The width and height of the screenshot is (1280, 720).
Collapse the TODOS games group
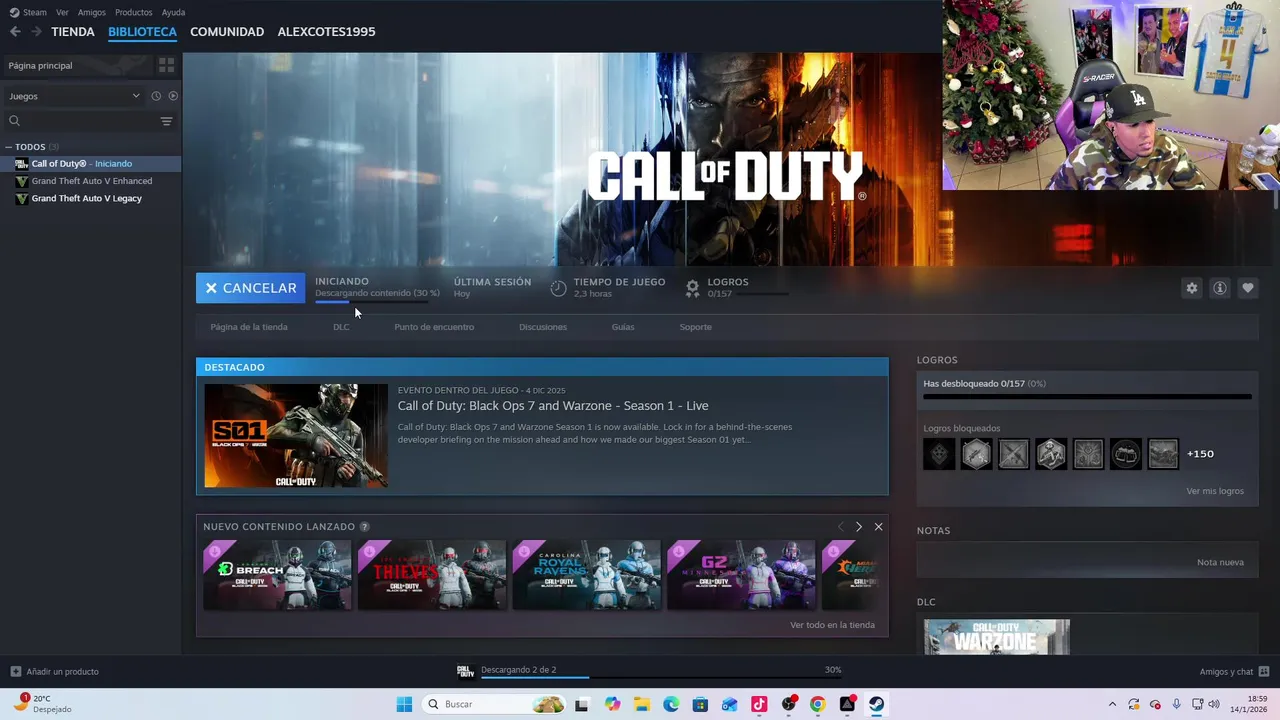coord(8,147)
